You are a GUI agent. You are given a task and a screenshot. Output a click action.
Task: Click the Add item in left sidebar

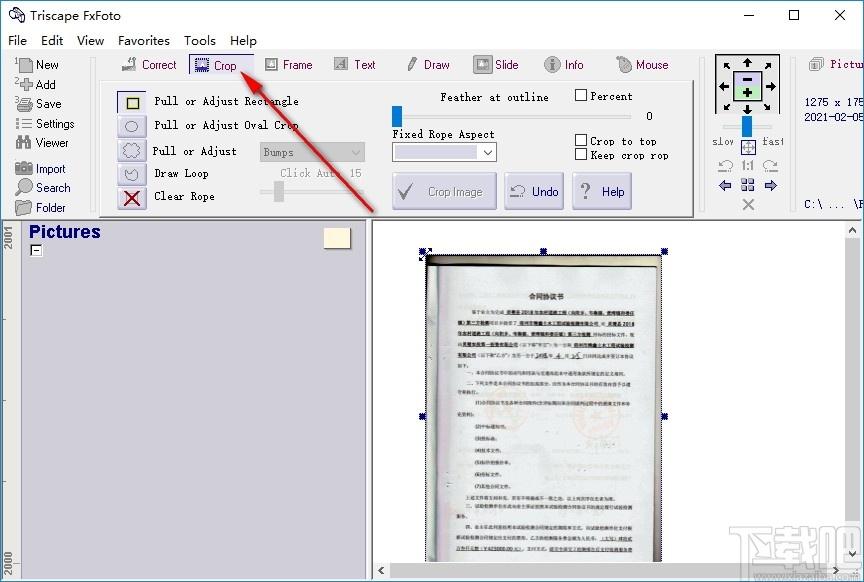coord(36,85)
